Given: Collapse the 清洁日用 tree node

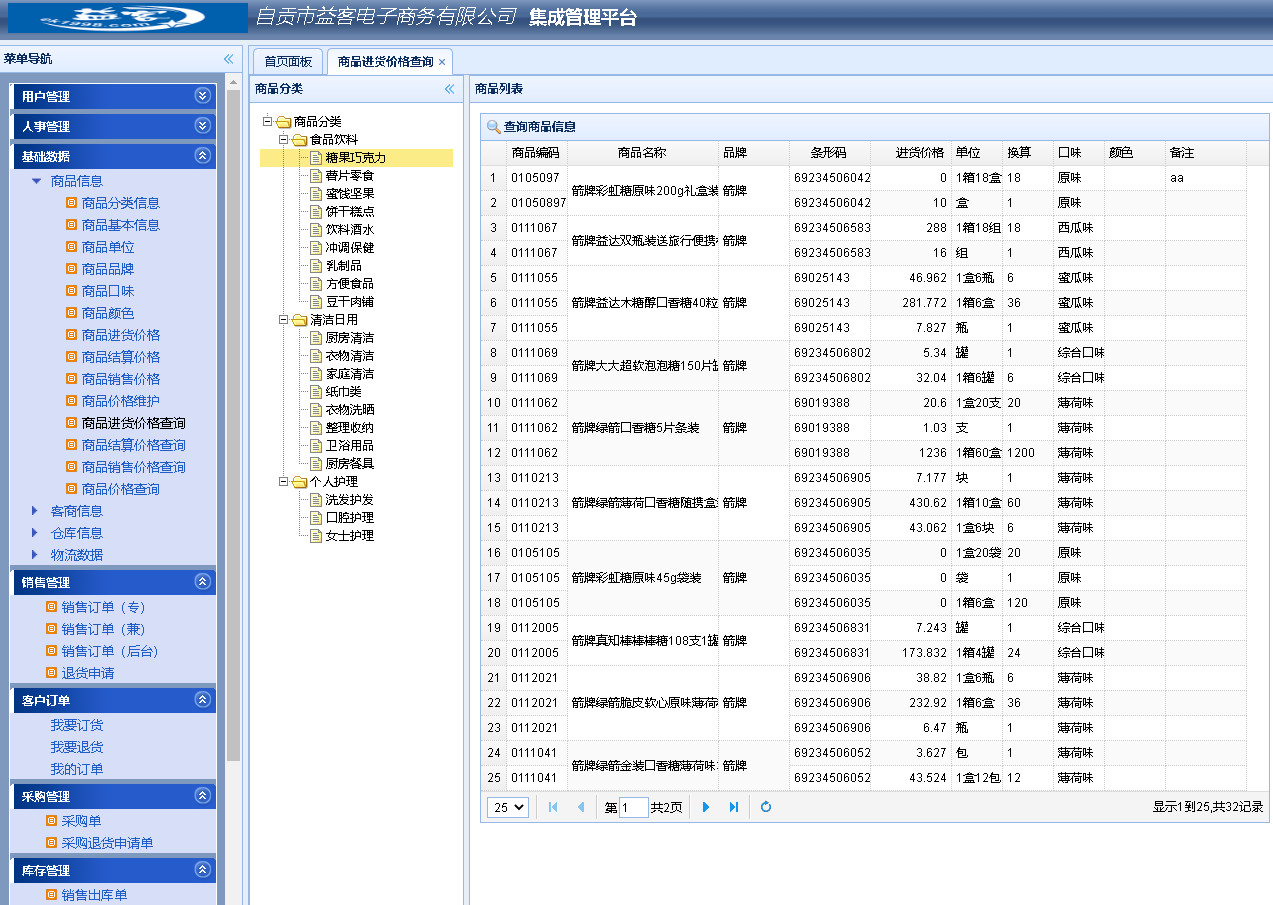Looking at the screenshot, I should (284, 320).
